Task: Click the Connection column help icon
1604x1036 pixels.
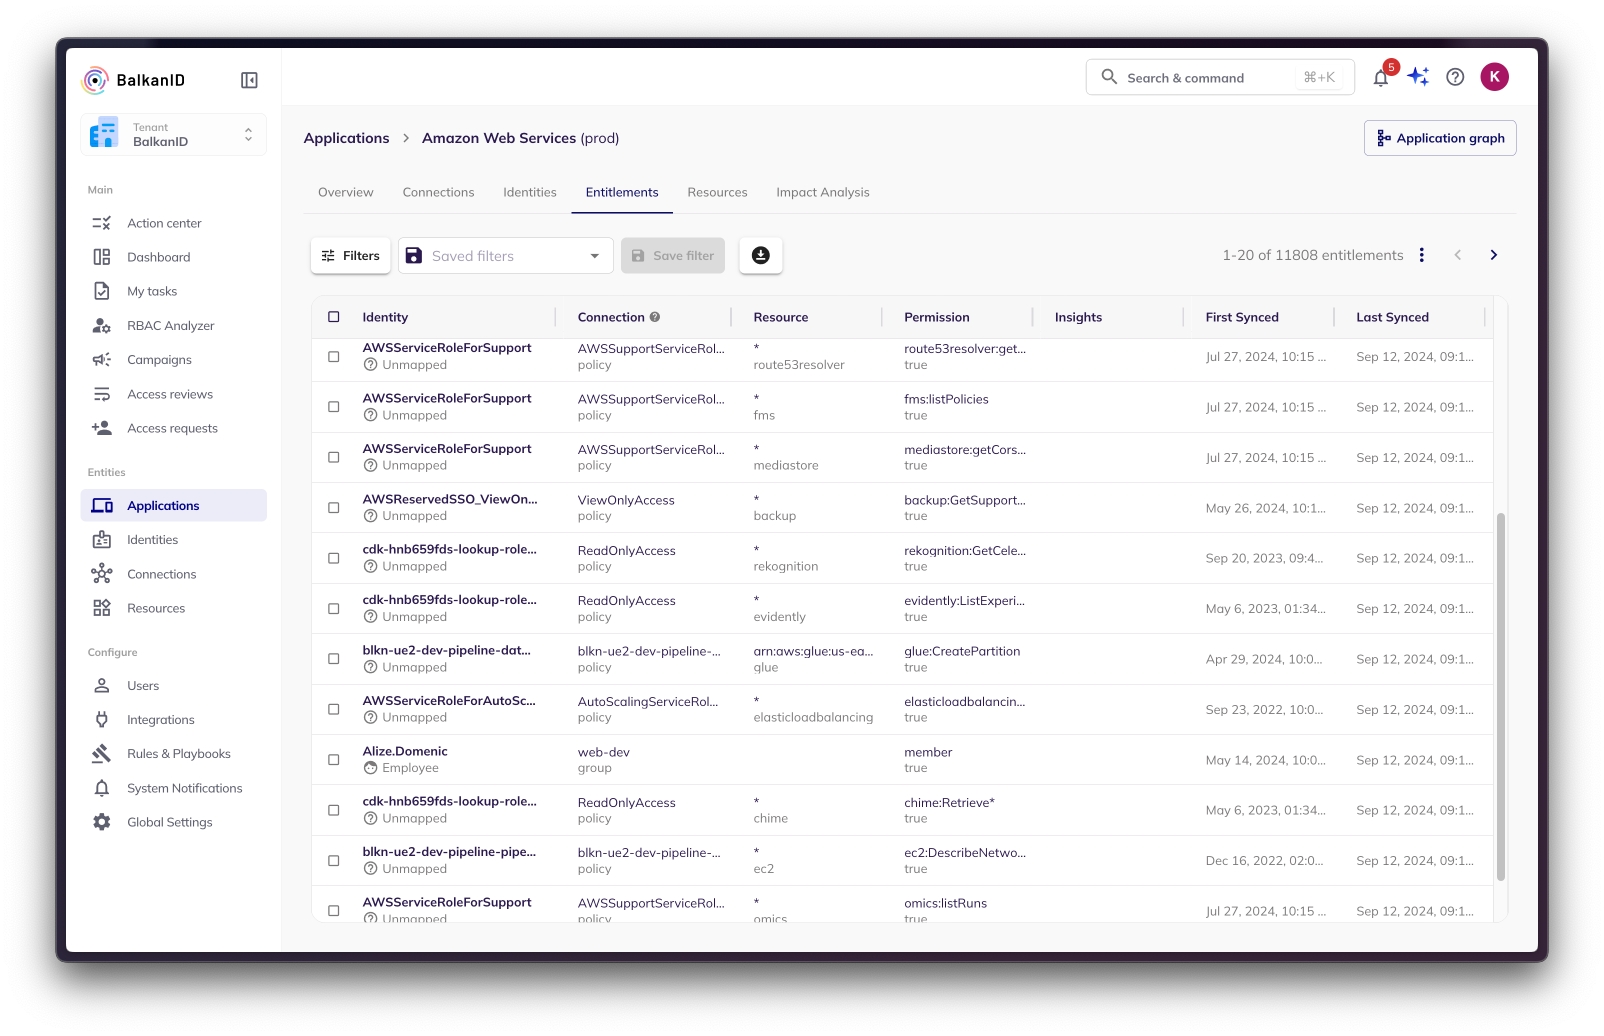Action: click(x=655, y=317)
